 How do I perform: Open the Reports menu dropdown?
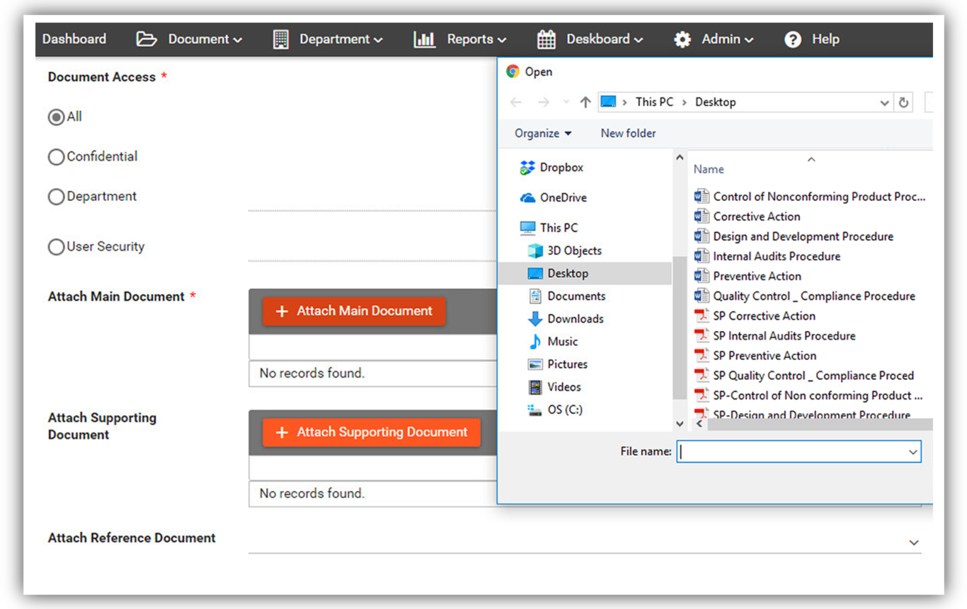click(x=477, y=39)
